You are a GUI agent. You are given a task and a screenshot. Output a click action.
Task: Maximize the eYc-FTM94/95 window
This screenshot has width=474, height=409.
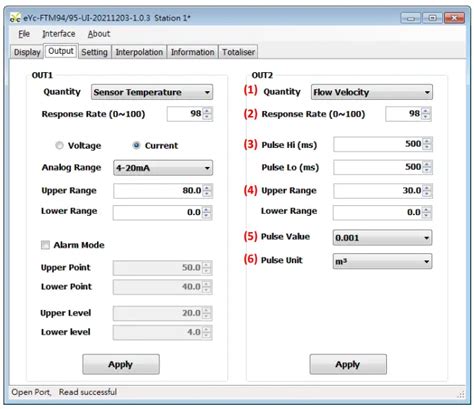(432, 18)
